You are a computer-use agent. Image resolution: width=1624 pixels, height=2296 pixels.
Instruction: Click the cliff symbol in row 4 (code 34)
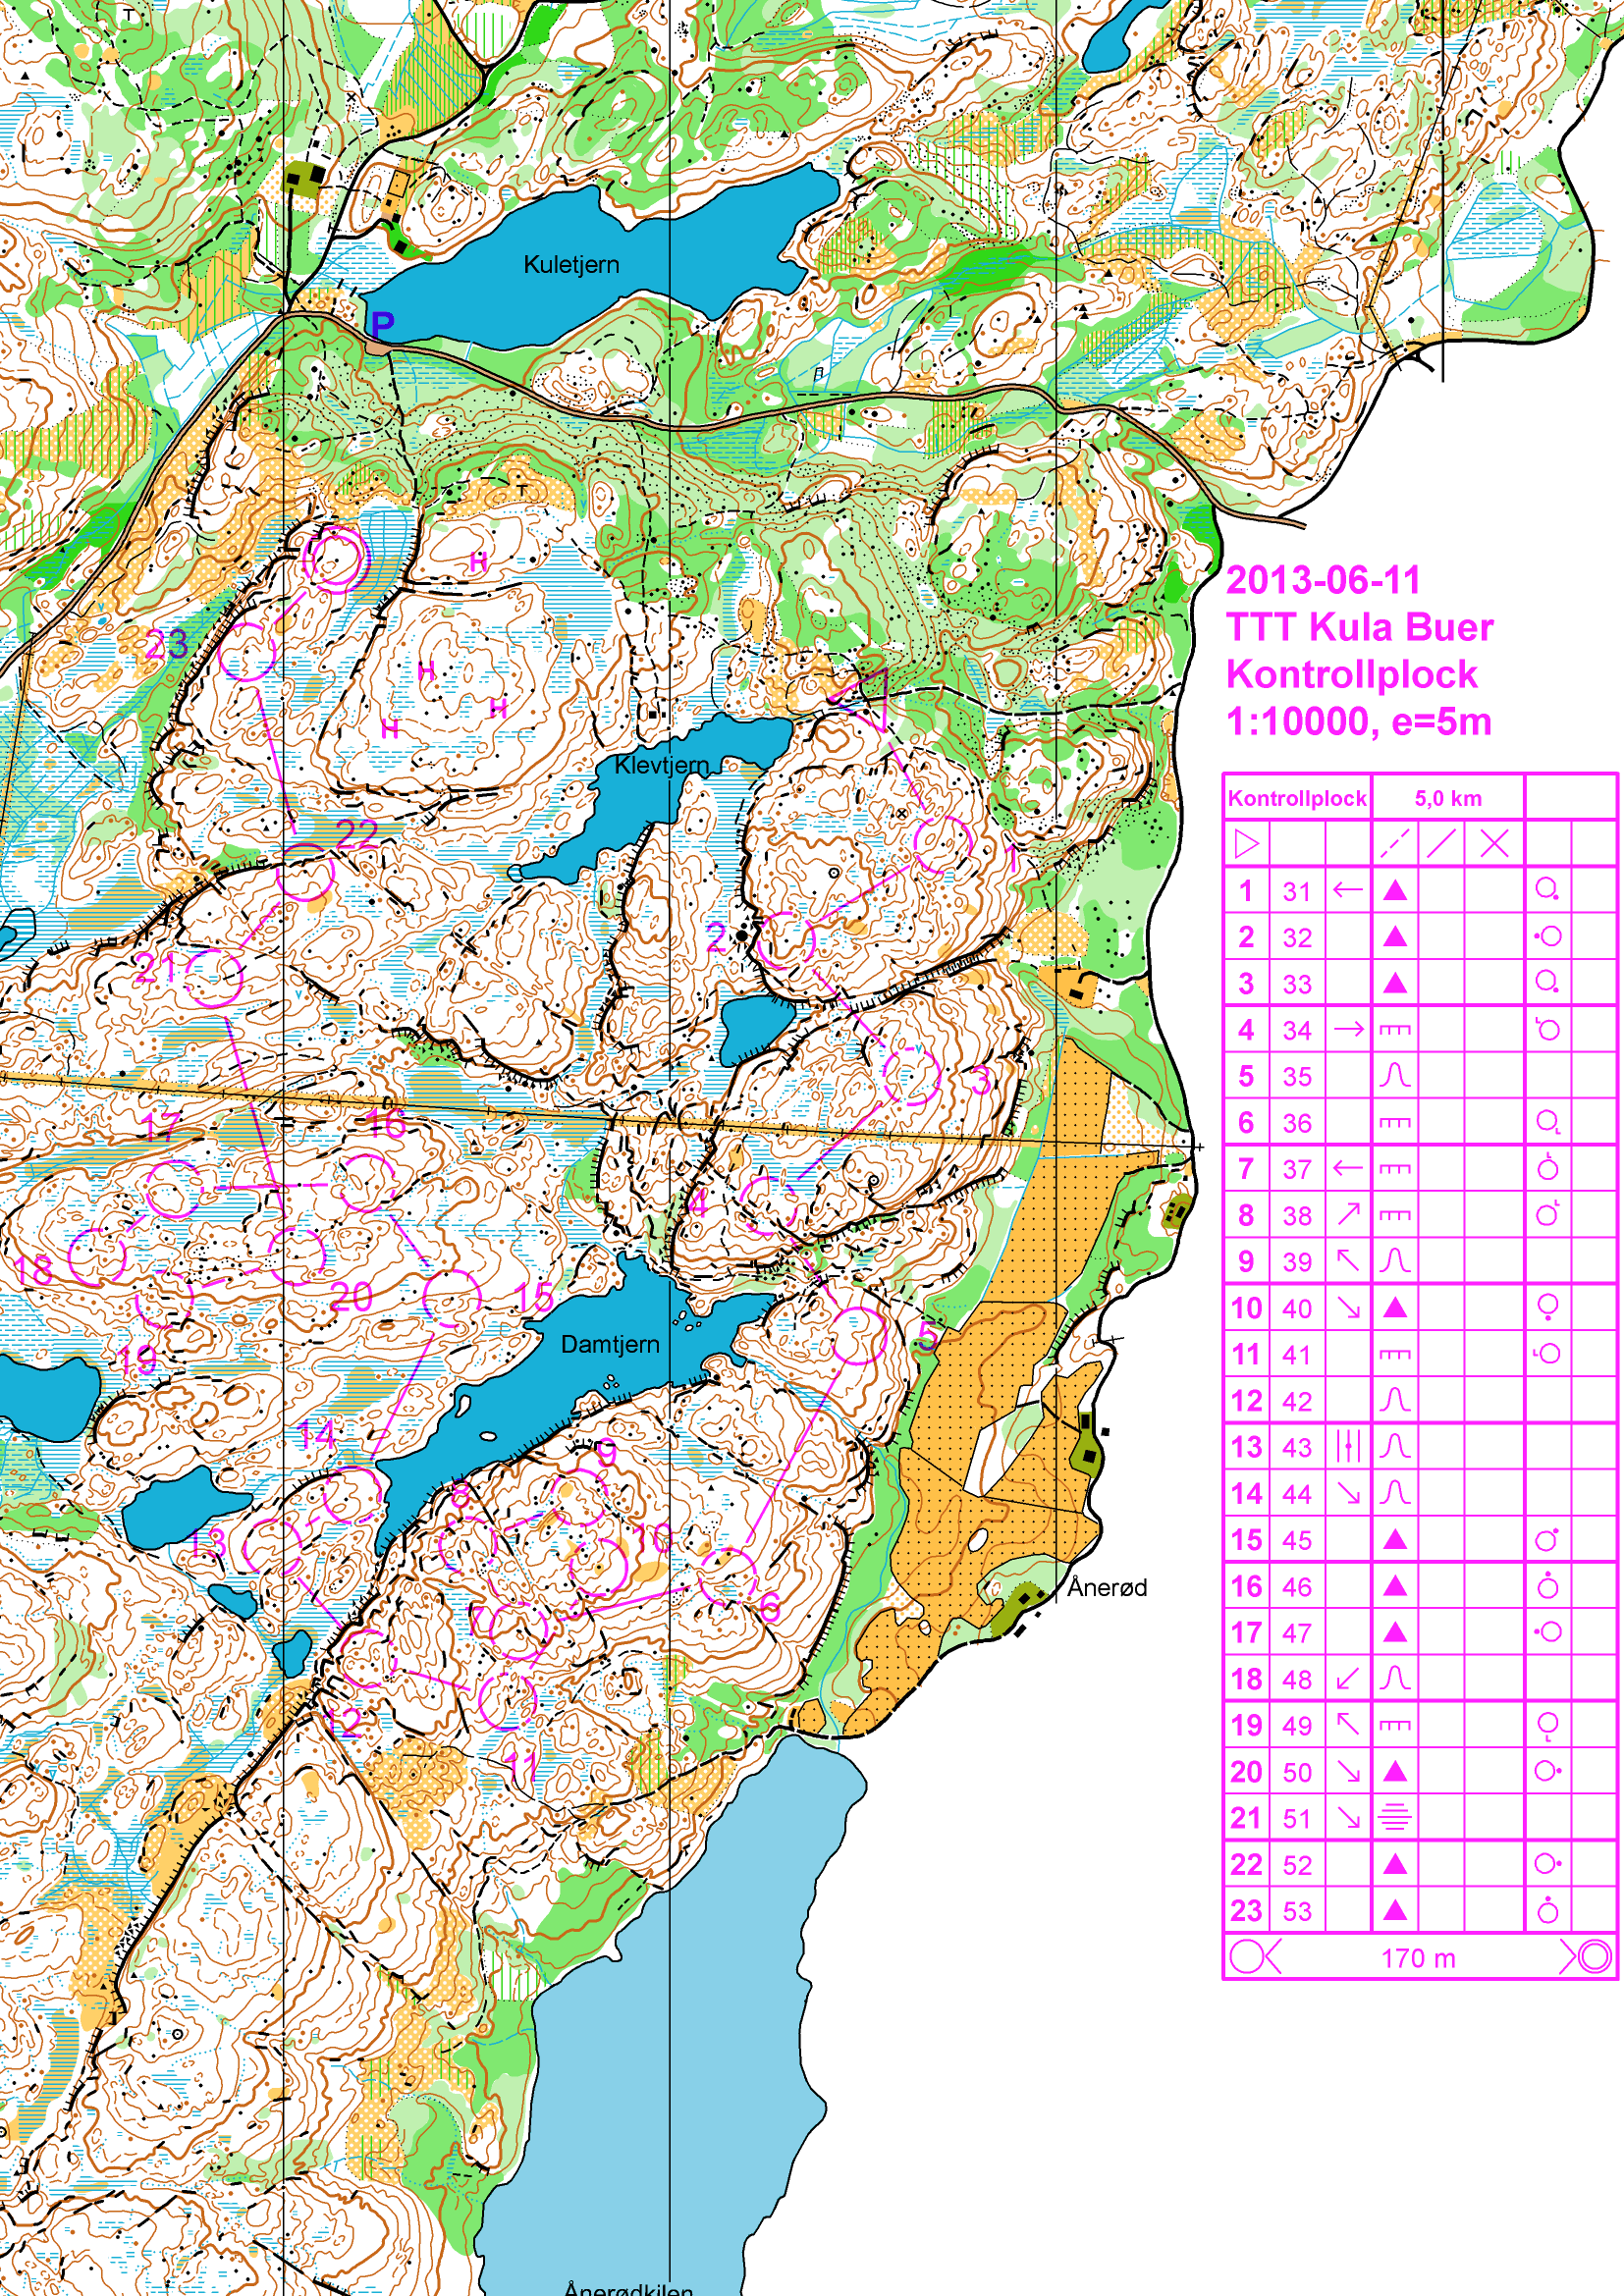[x=1395, y=1029]
